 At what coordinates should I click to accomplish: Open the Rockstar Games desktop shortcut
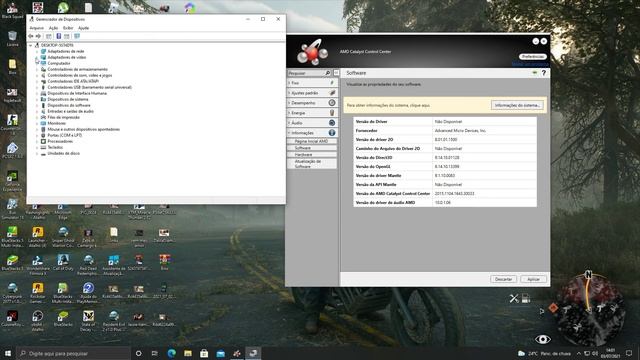click(38, 293)
